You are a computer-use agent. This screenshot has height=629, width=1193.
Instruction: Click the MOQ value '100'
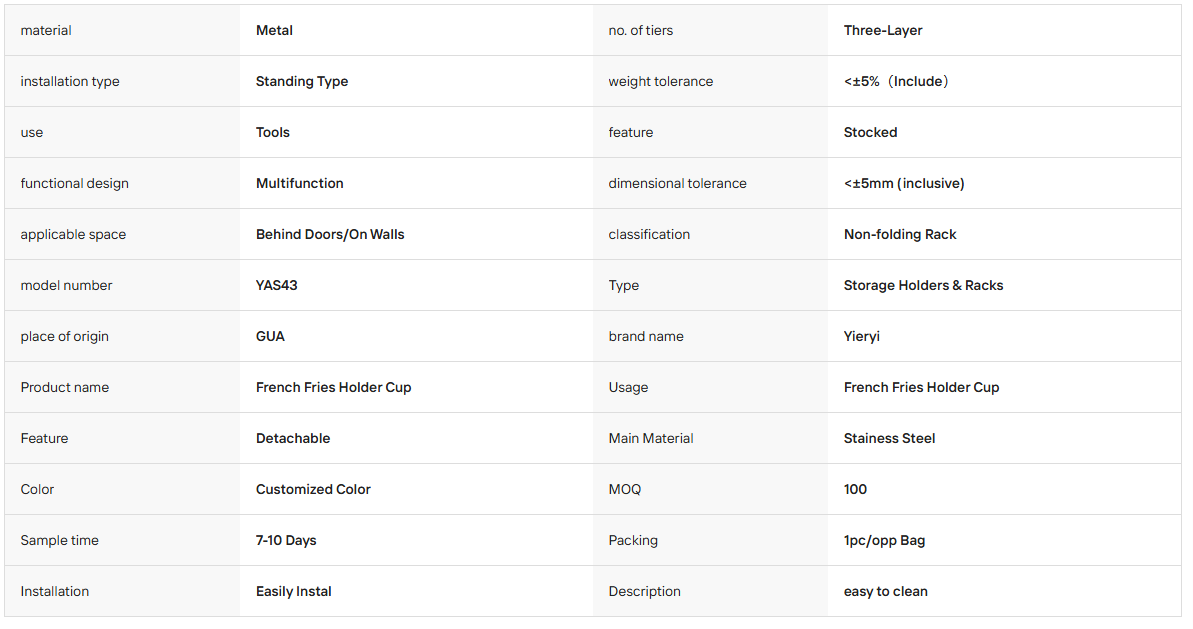pyautogui.click(x=854, y=489)
